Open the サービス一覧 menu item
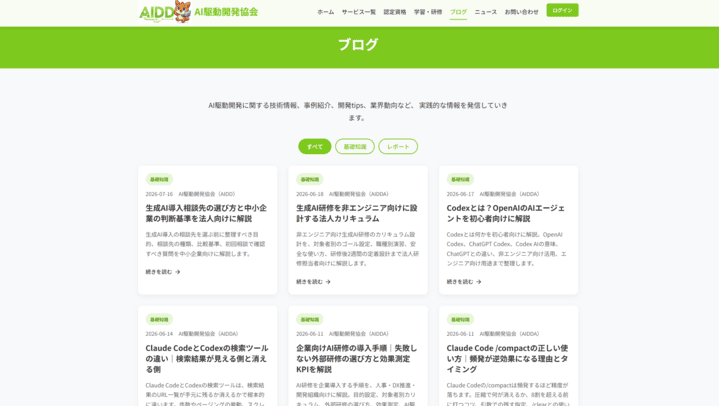Viewport: 719px width, 406px height. pos(359,12)
